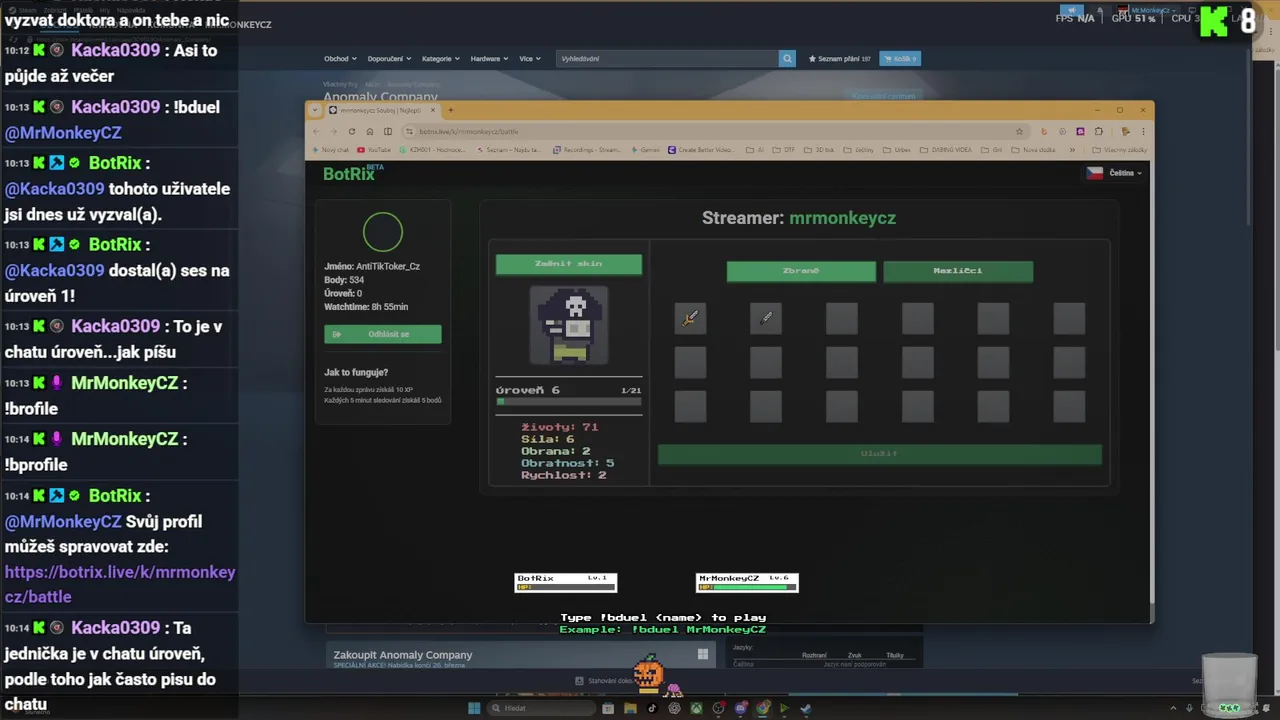Show hidden system tray icons
Screen dimensions: 1280x720
click(1175, 708)
